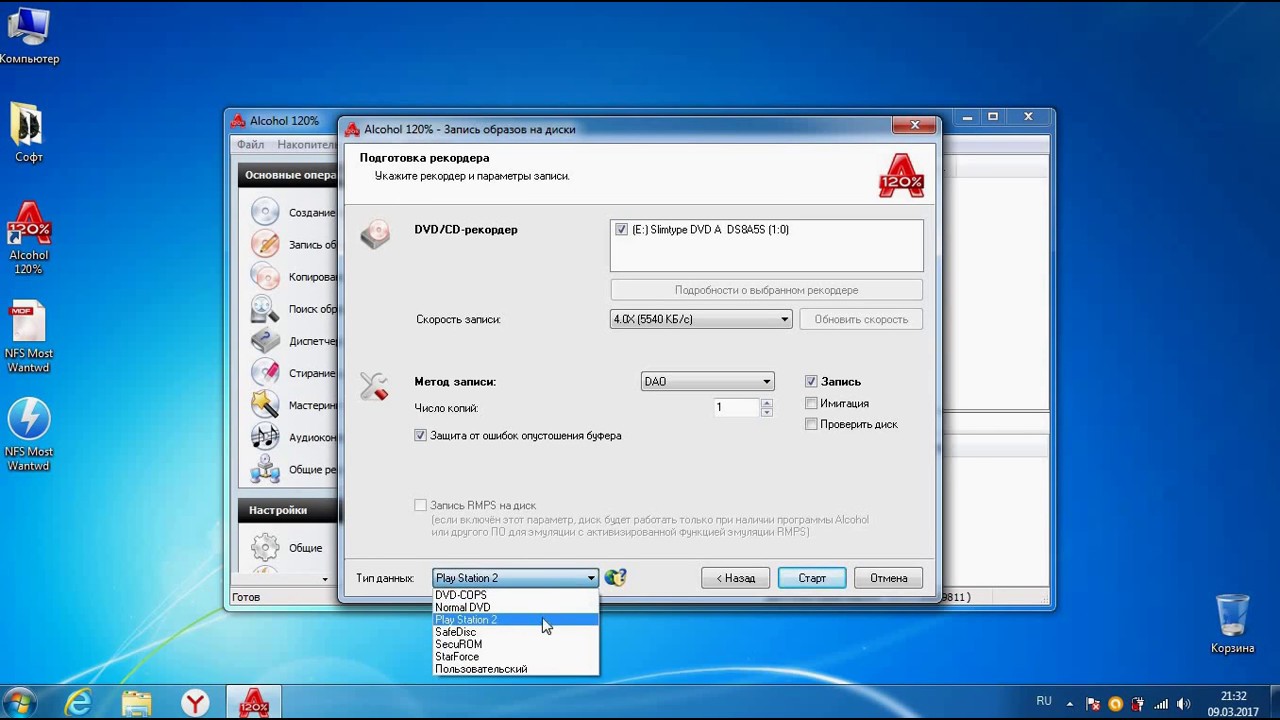Screen dimensions: 1280x720
Task: Choose SecuROM from the list
Action: [x=515, y=644]
